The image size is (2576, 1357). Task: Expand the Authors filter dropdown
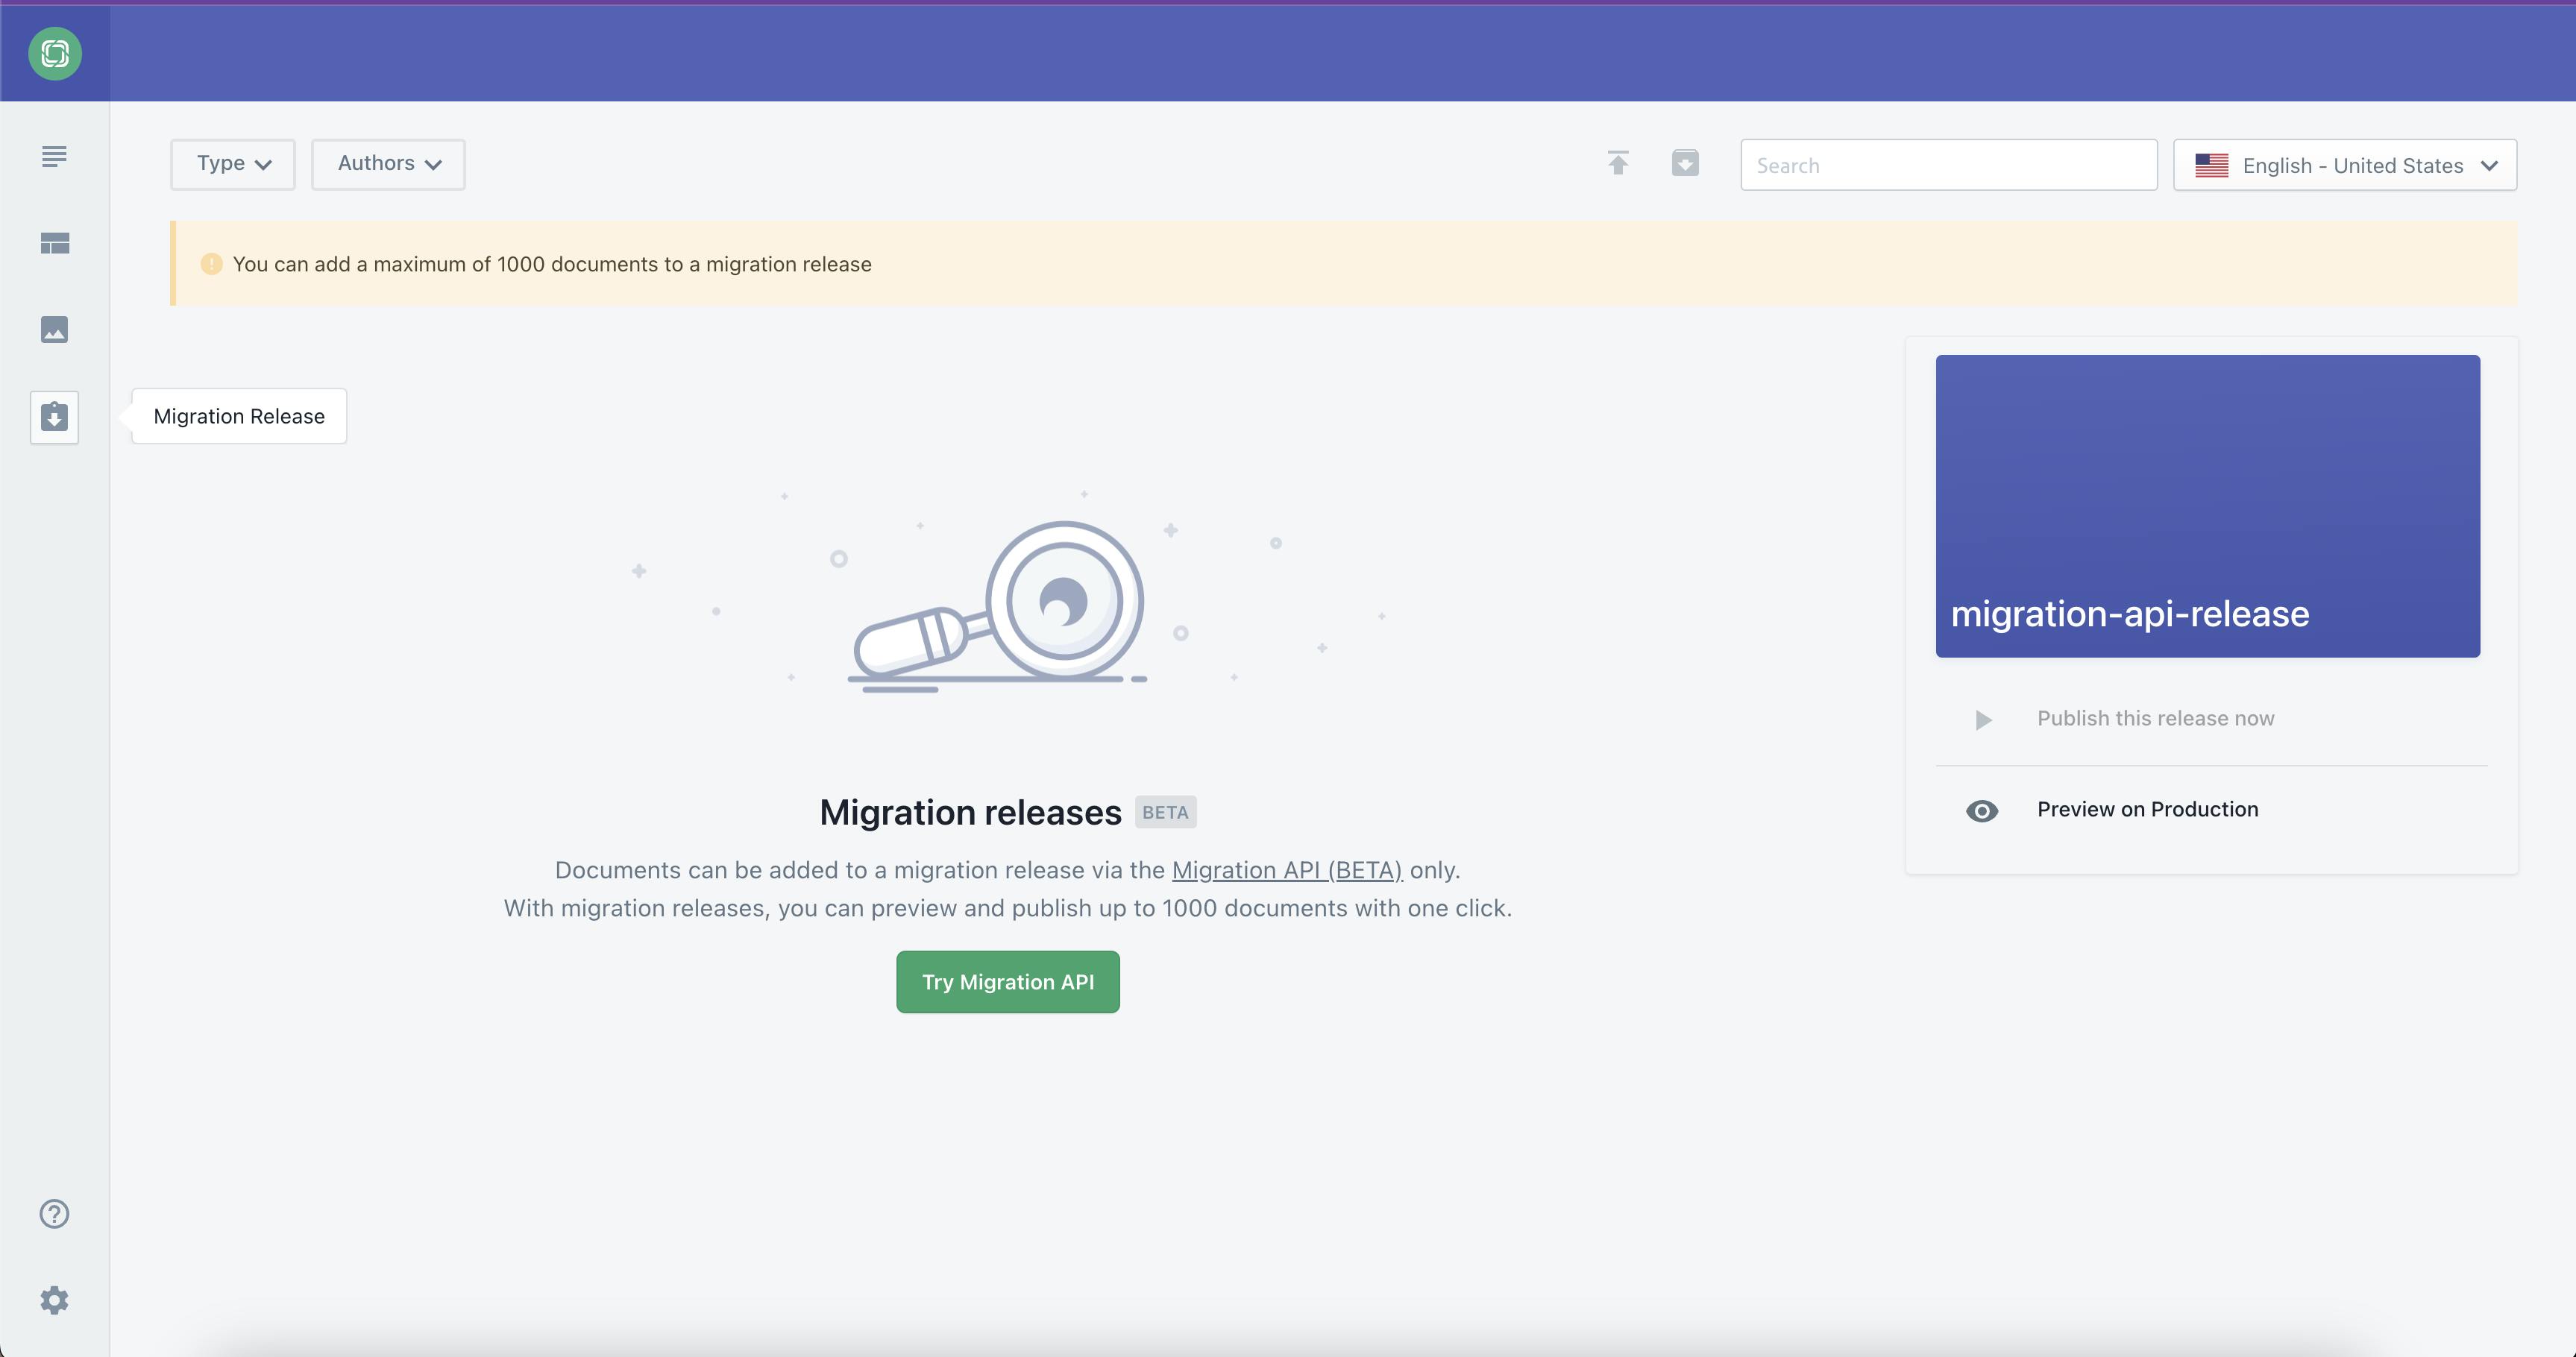[388, 164]
